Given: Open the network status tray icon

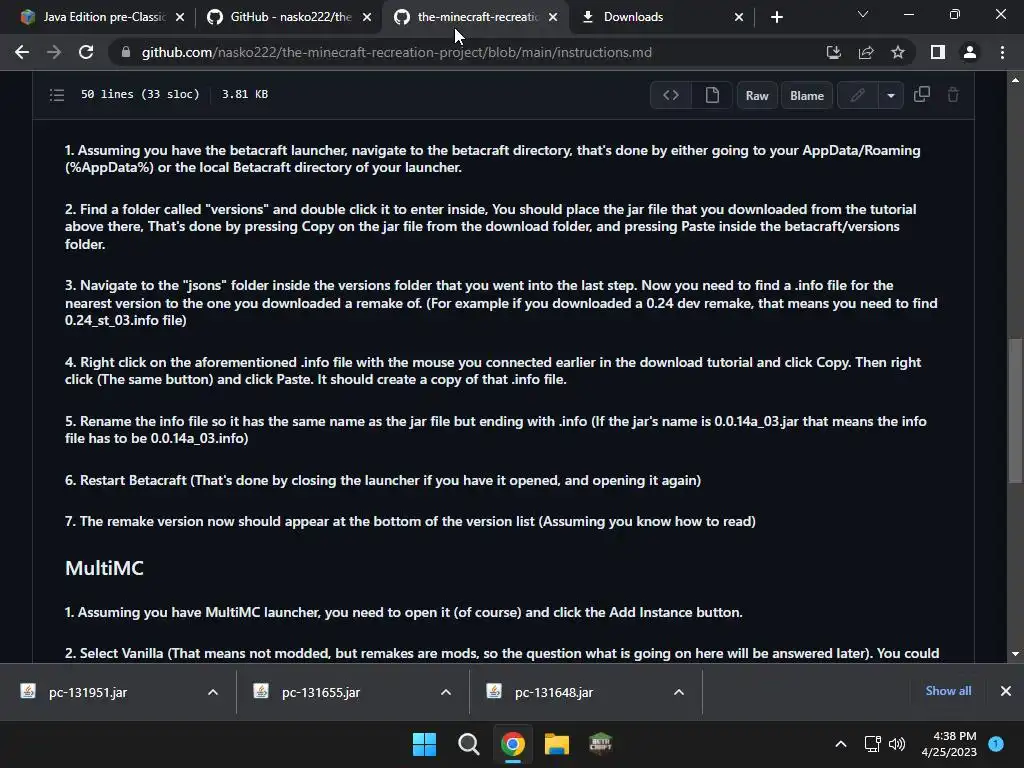Looking at the screenshot, I should (872, 744).
